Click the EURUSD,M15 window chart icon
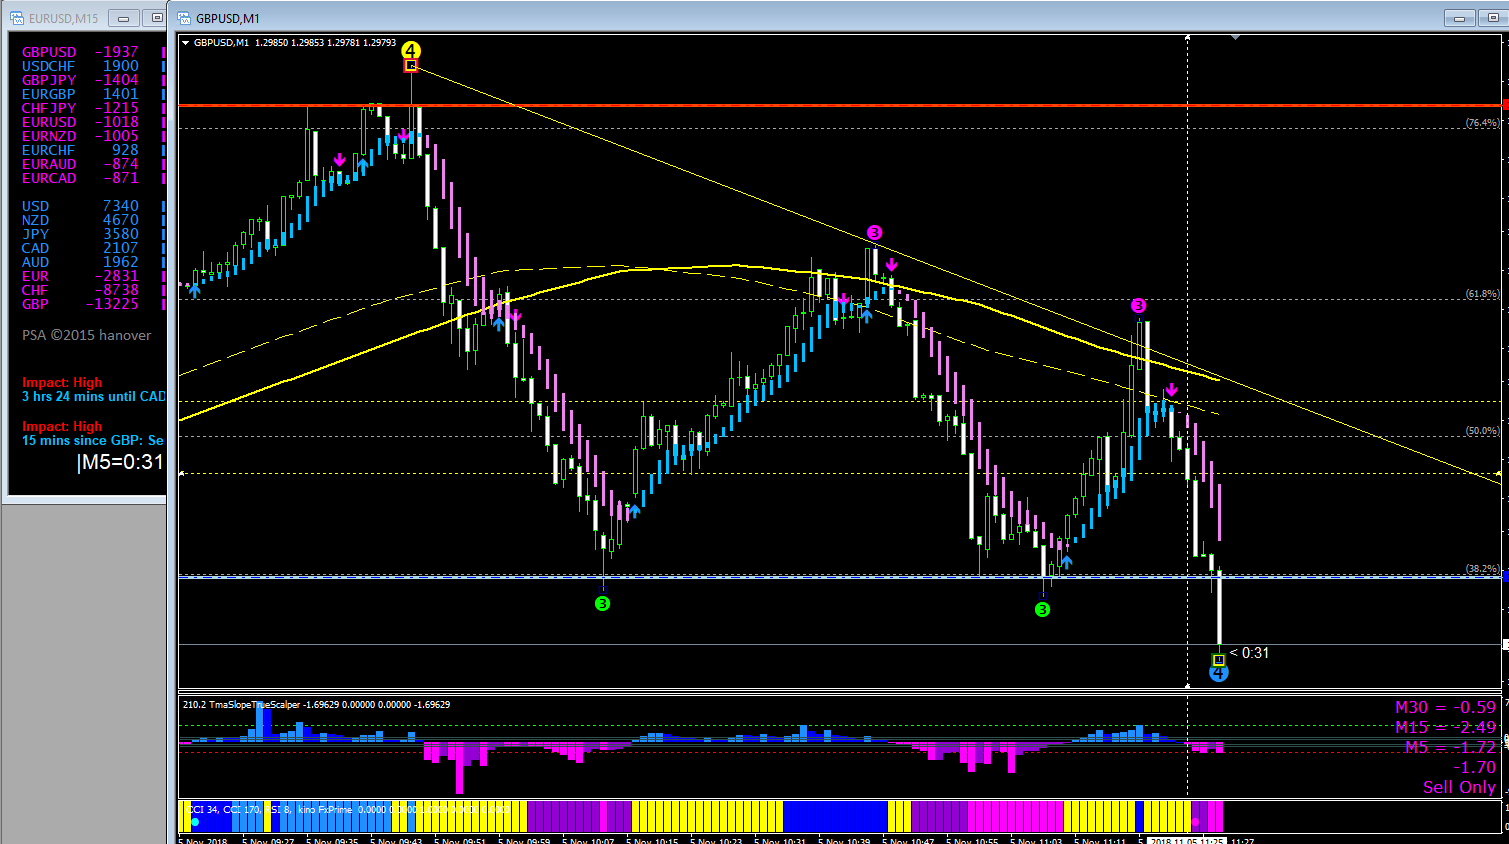The image size is (1509, 844). click(17, 18)
